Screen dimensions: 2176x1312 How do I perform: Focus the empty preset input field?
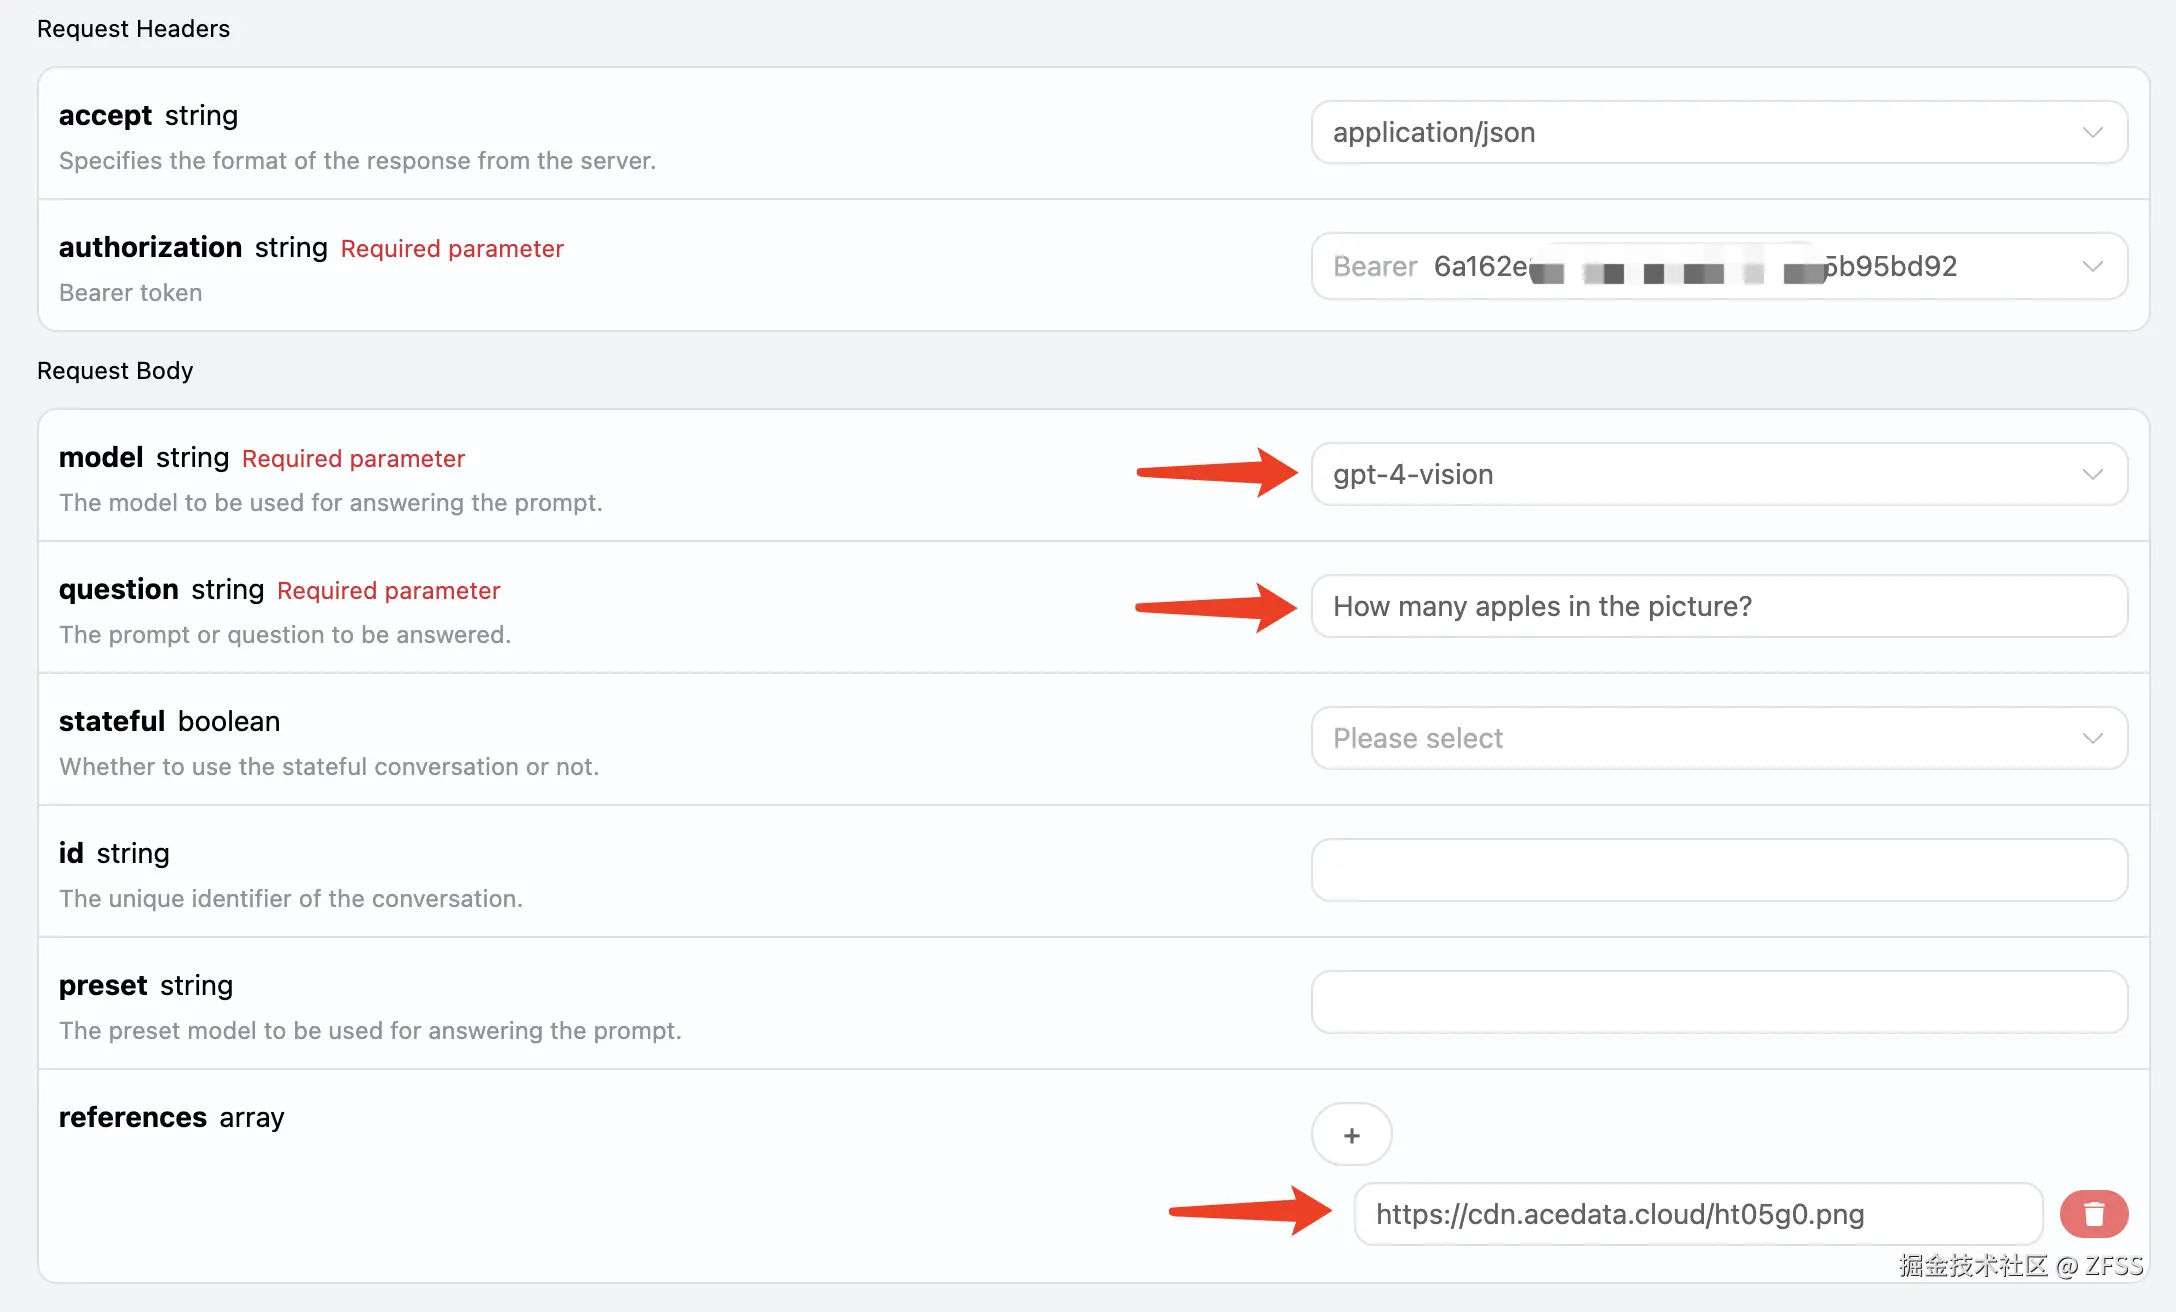pos(1718,1002)
